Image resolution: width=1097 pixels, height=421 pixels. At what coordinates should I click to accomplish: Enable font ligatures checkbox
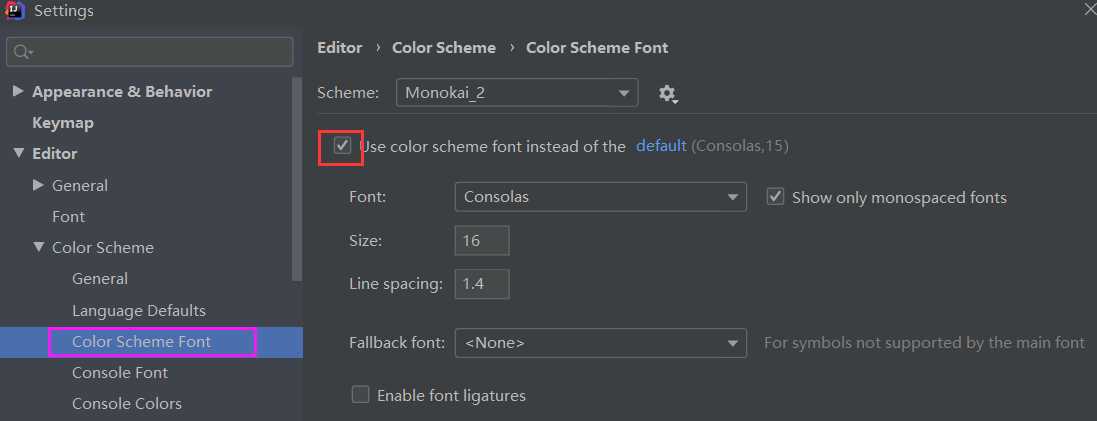point(361,395)
